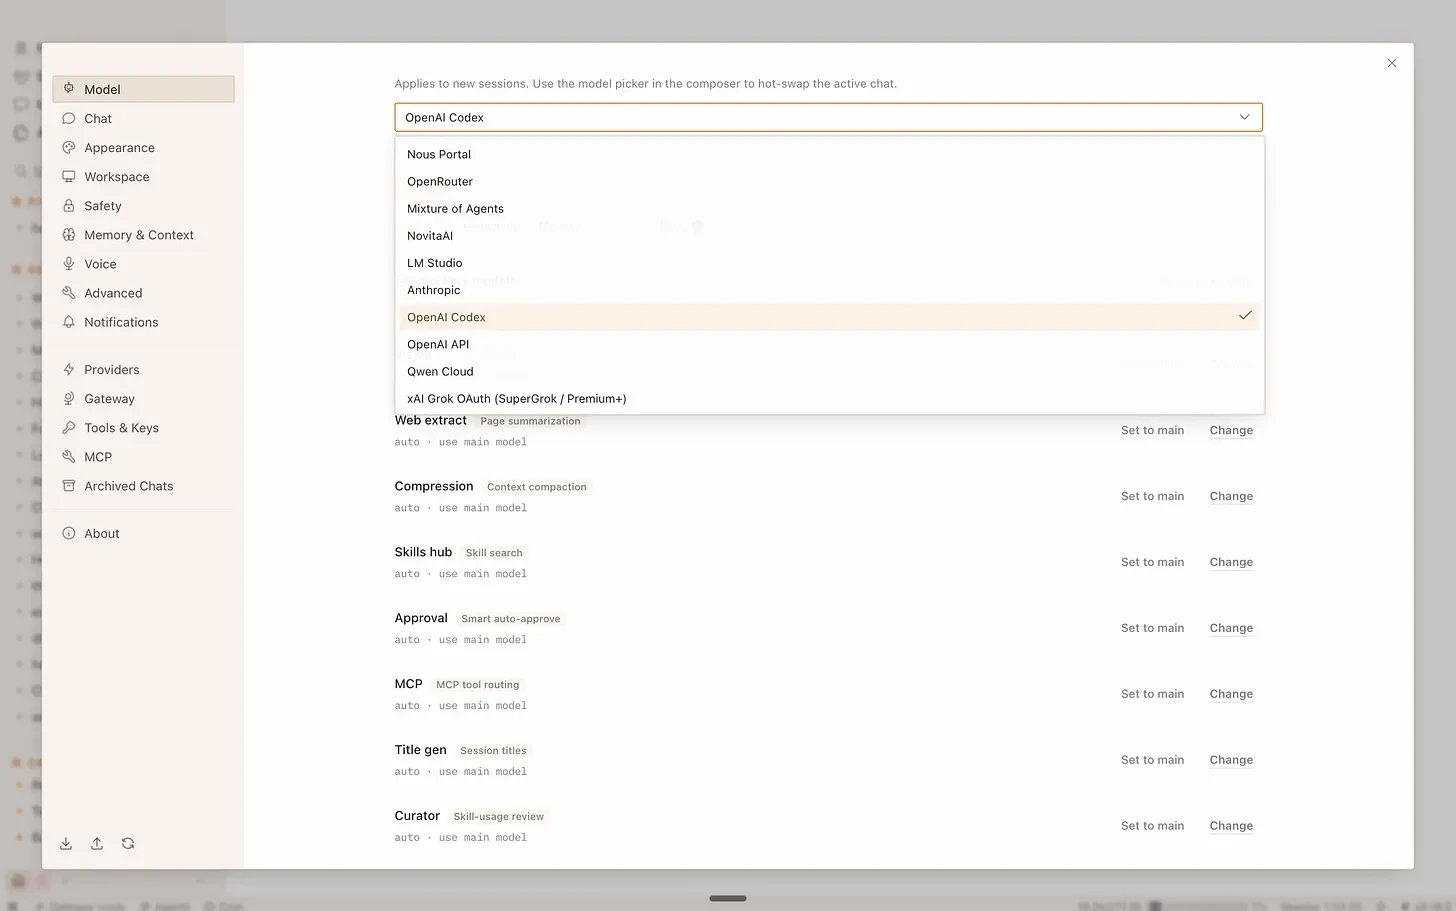Set Approval model to main
1456x911 pixels.
(x=1152, y=628)
